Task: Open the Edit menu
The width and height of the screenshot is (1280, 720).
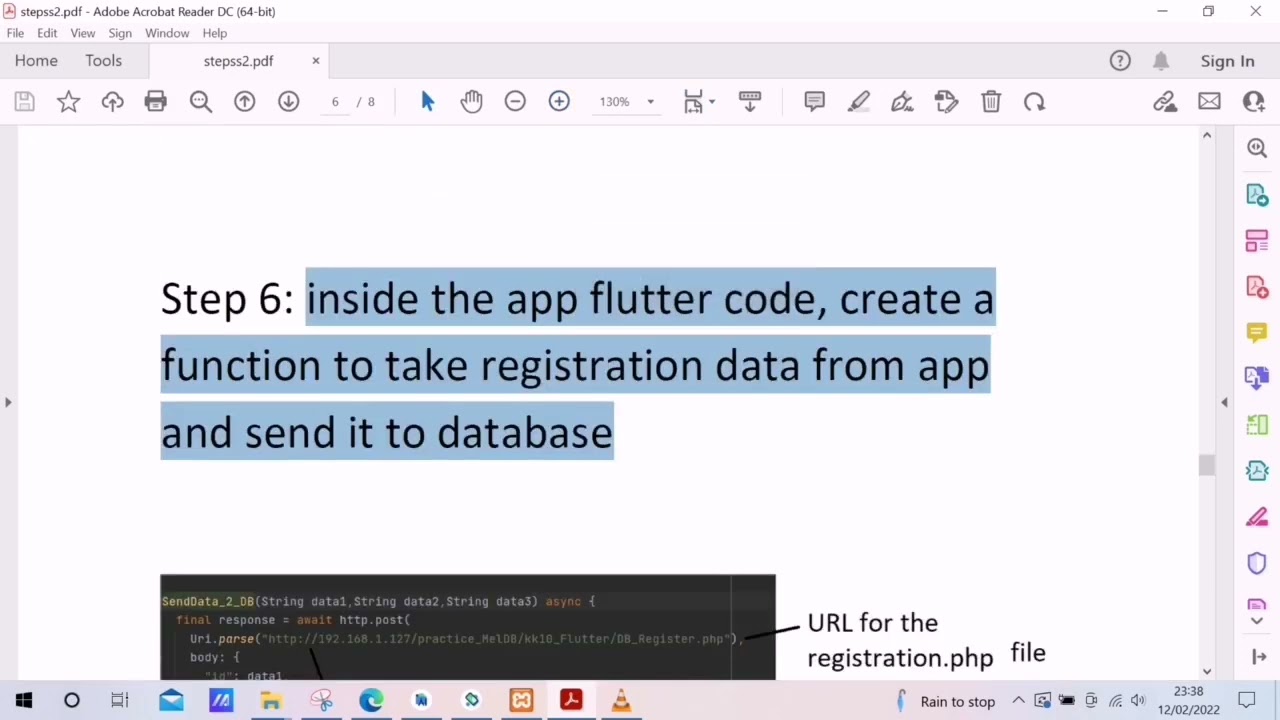Action: 47,33
